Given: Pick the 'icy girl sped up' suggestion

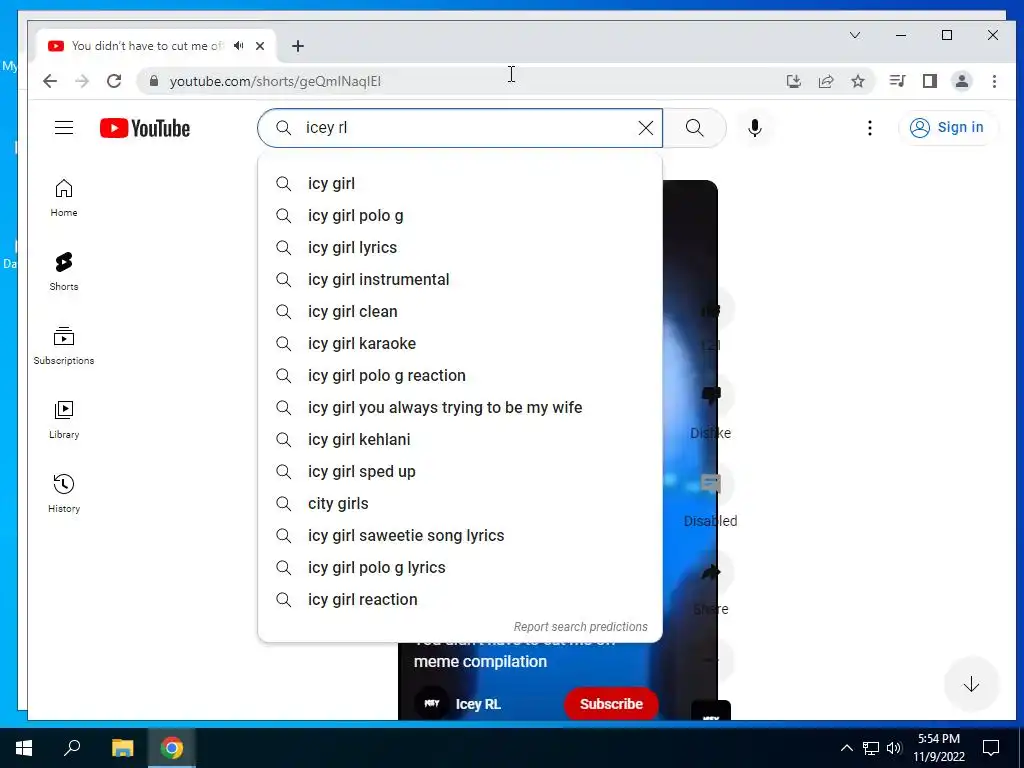Looking at the screenshot, I should [x=460, y=472].
